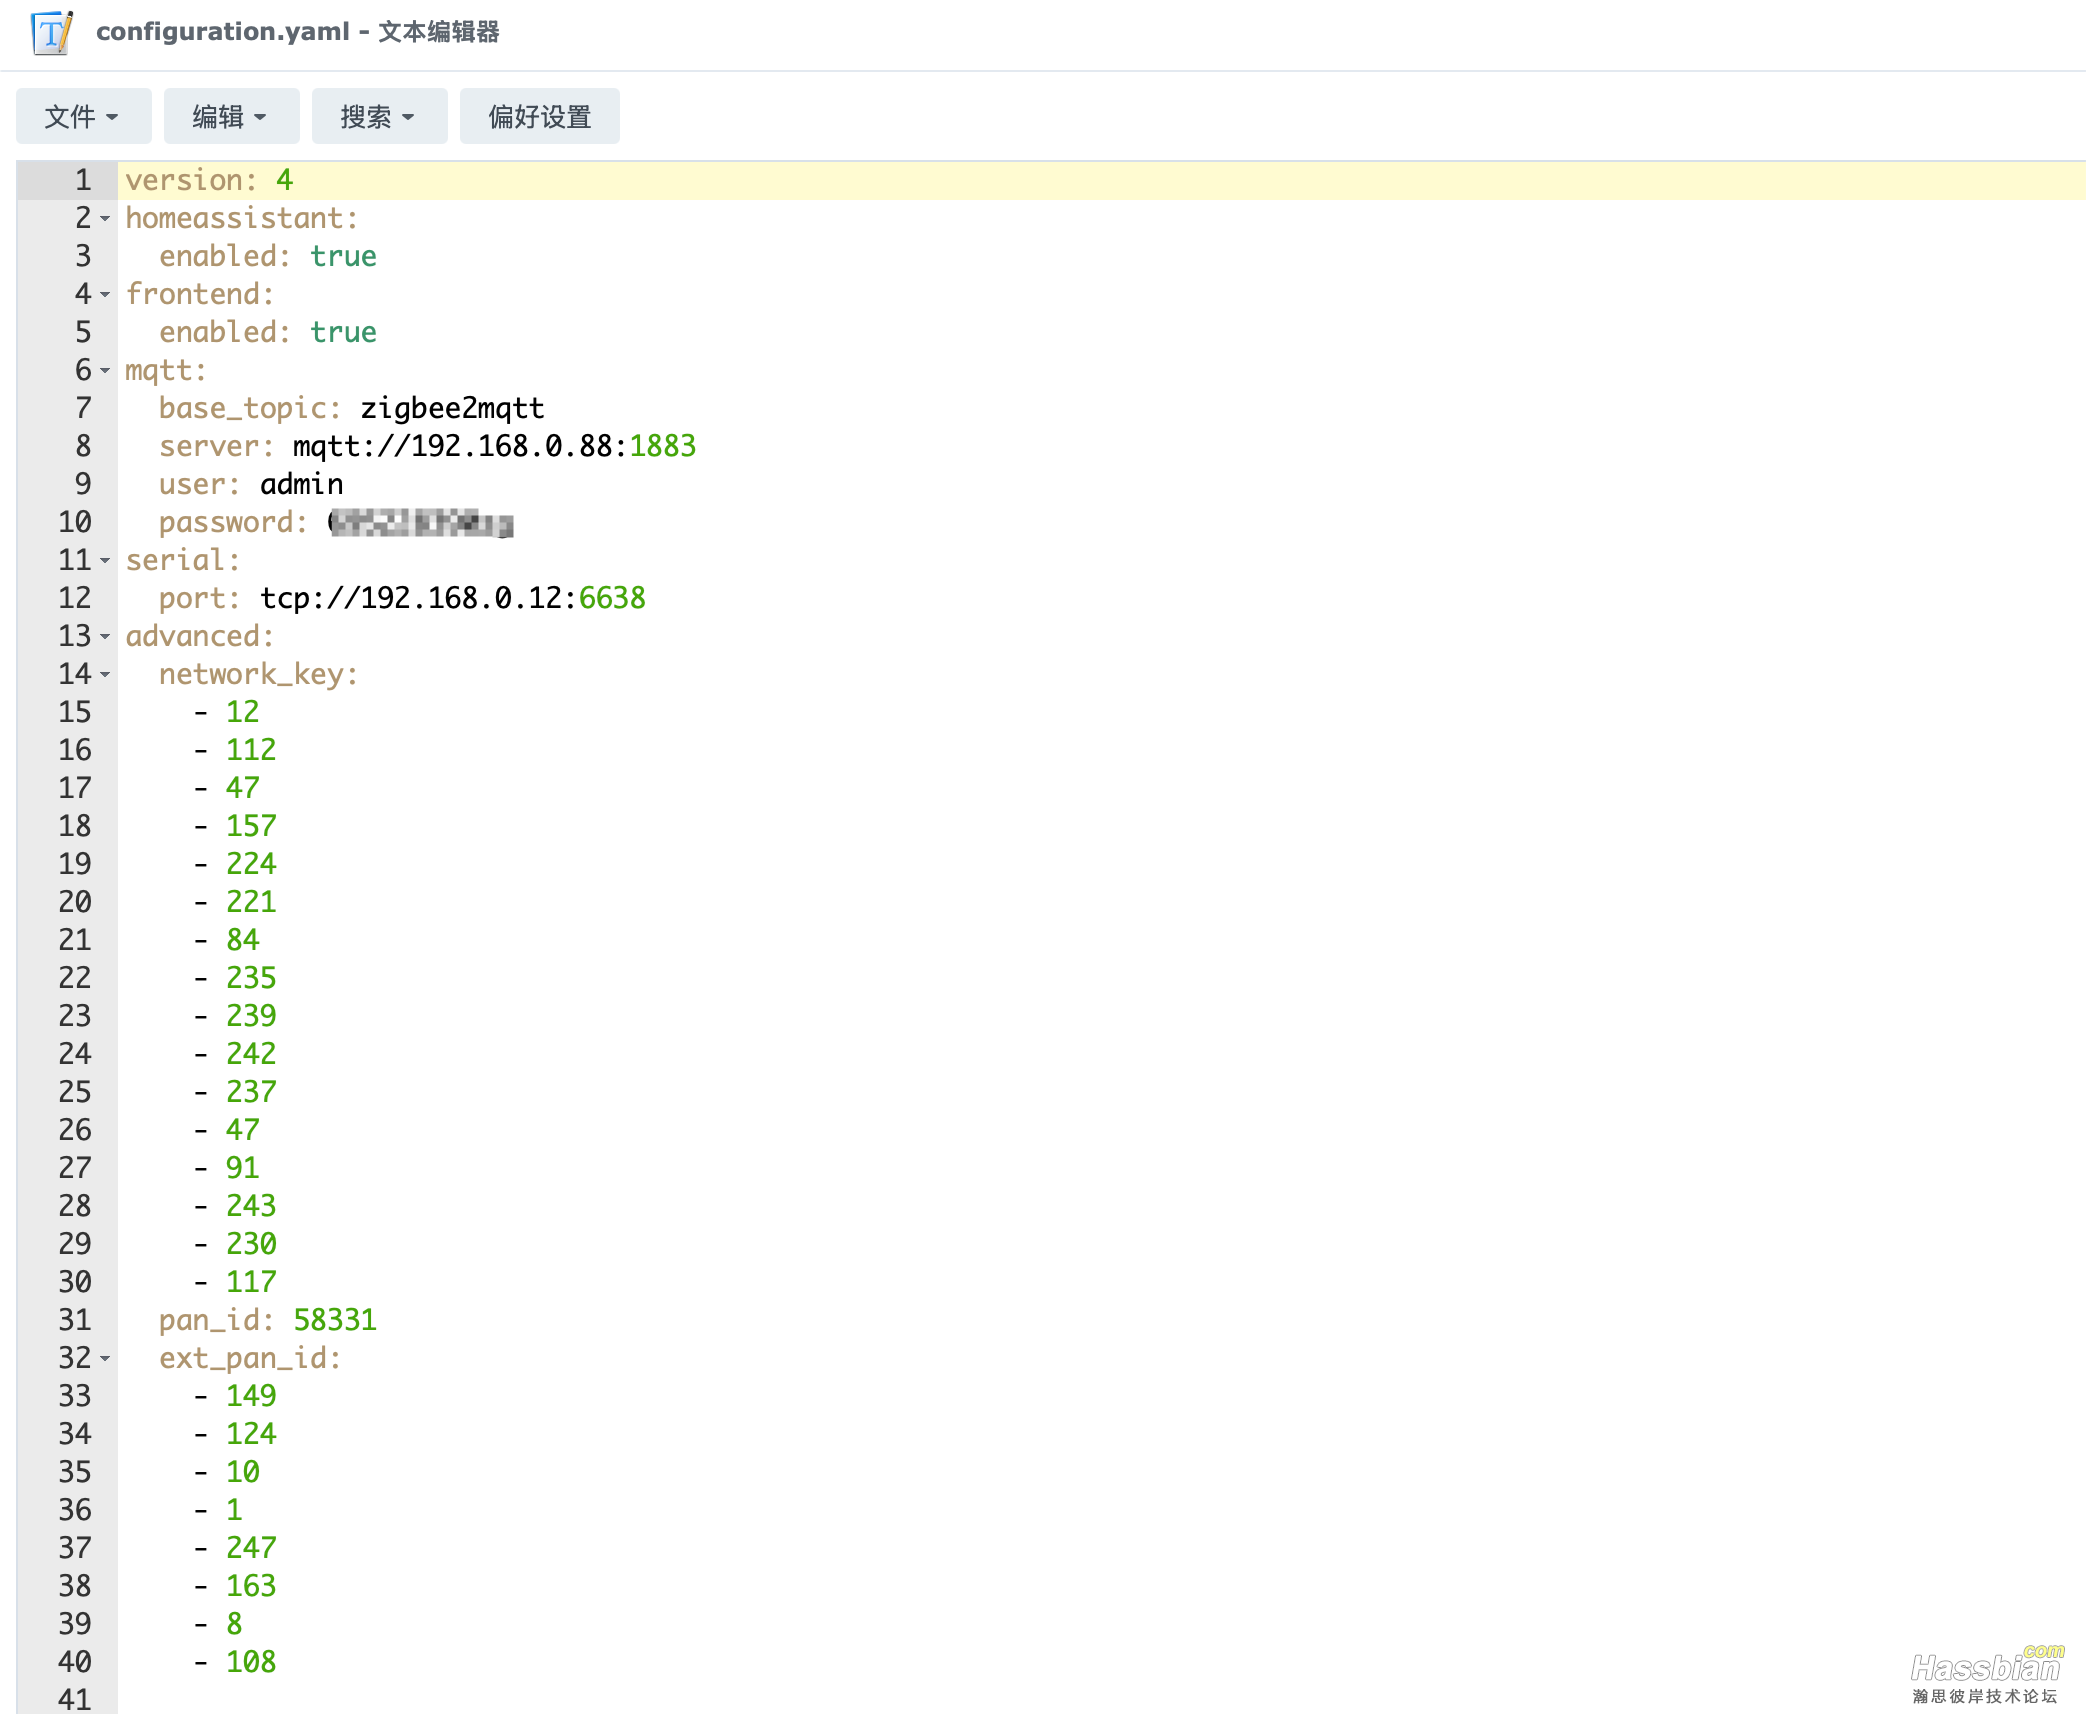
Task: Click ext_pan_id value 247
Action: (x=251, y=1549)
